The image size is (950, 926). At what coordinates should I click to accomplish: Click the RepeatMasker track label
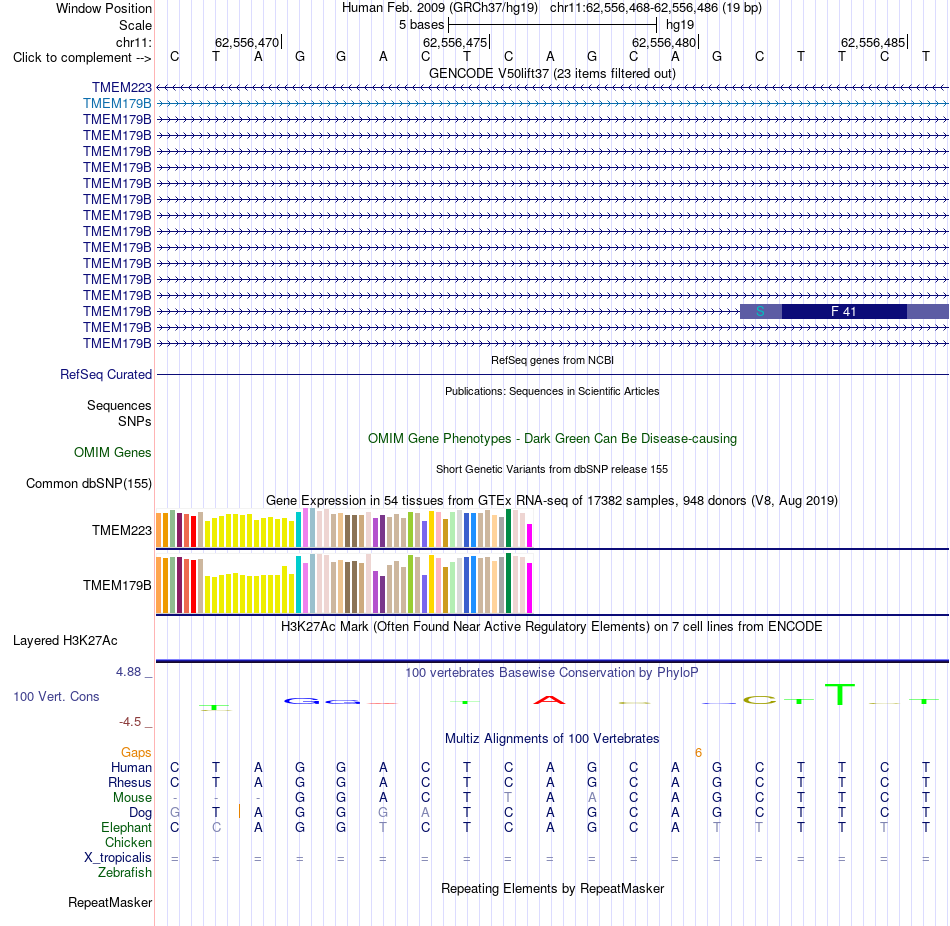(x=110, y=903)
